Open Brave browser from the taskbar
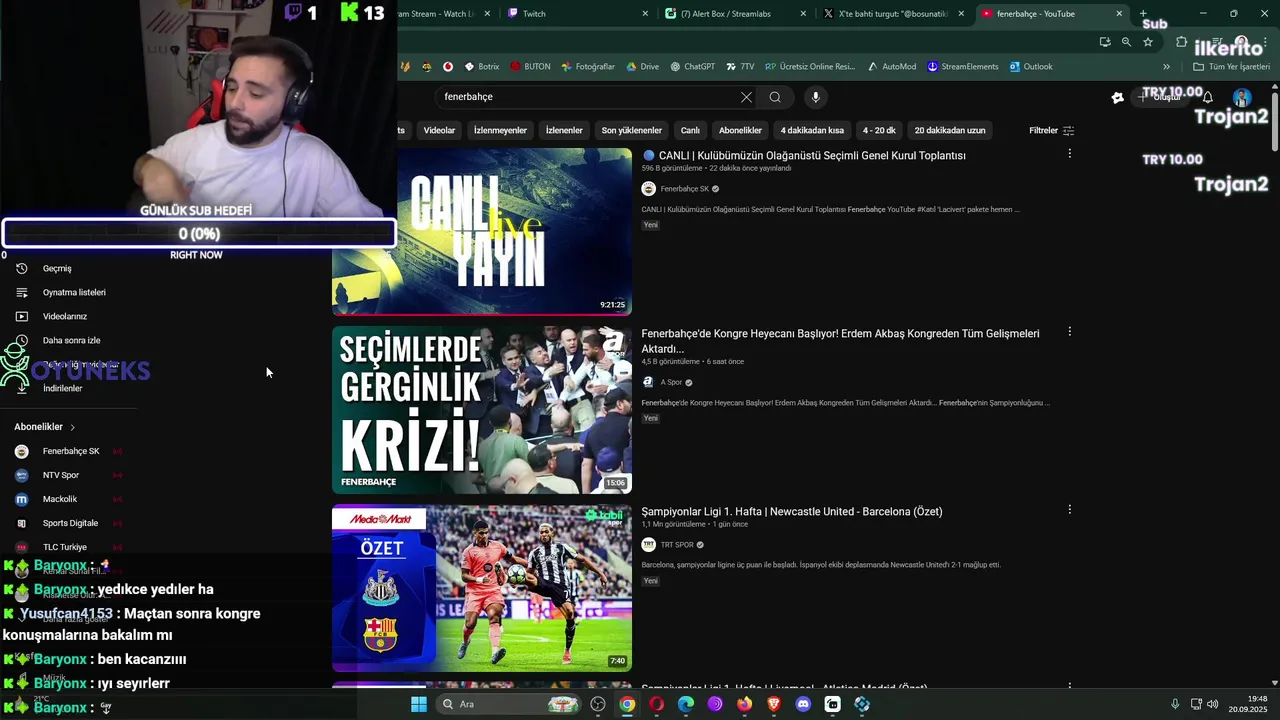1280x720 pixels. (774, 704)
